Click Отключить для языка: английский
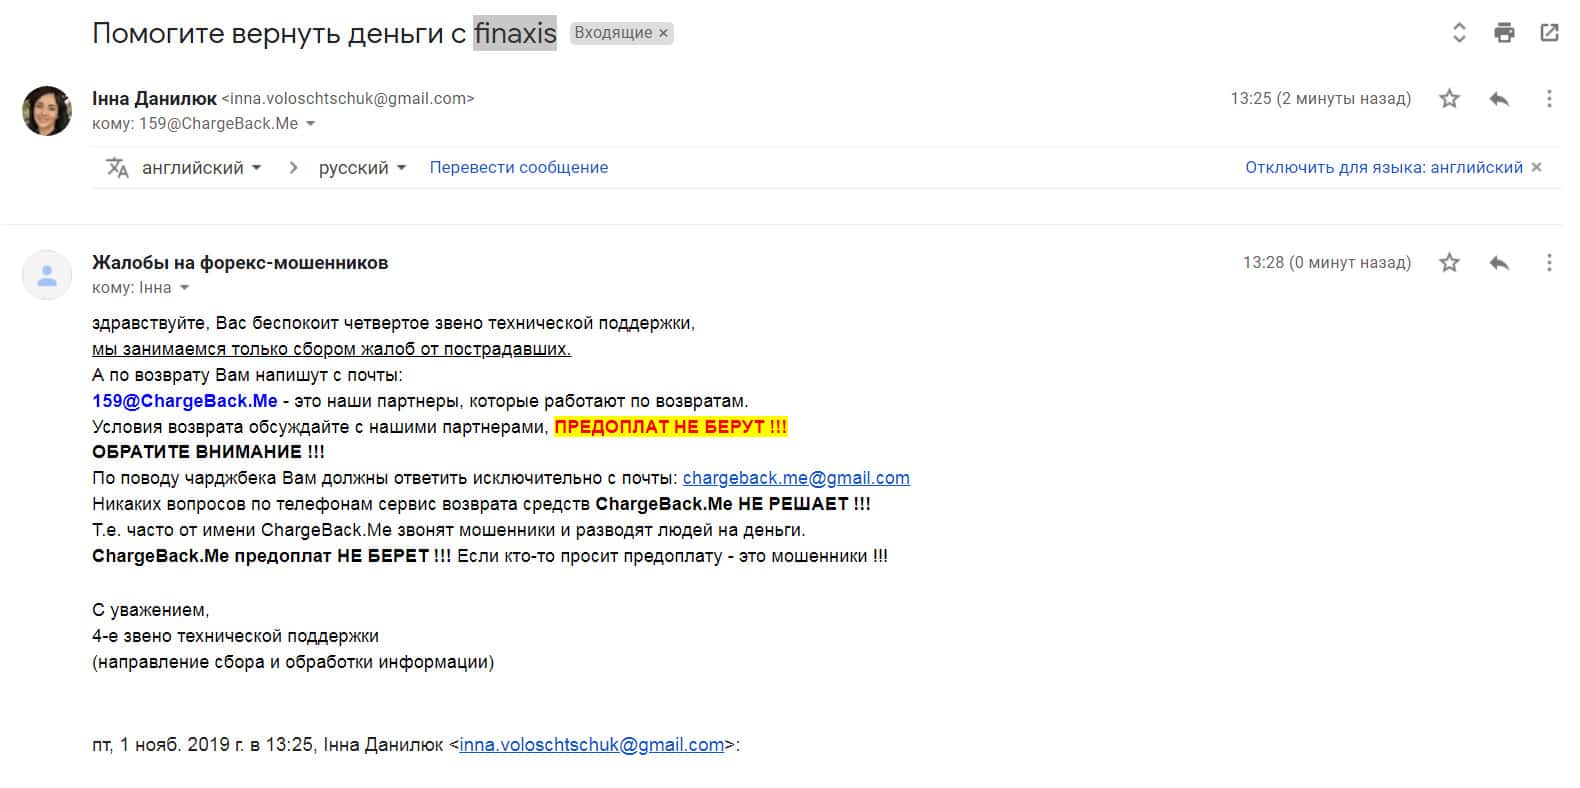Screen dimensions: 1580x788 tap(1383, 167)
